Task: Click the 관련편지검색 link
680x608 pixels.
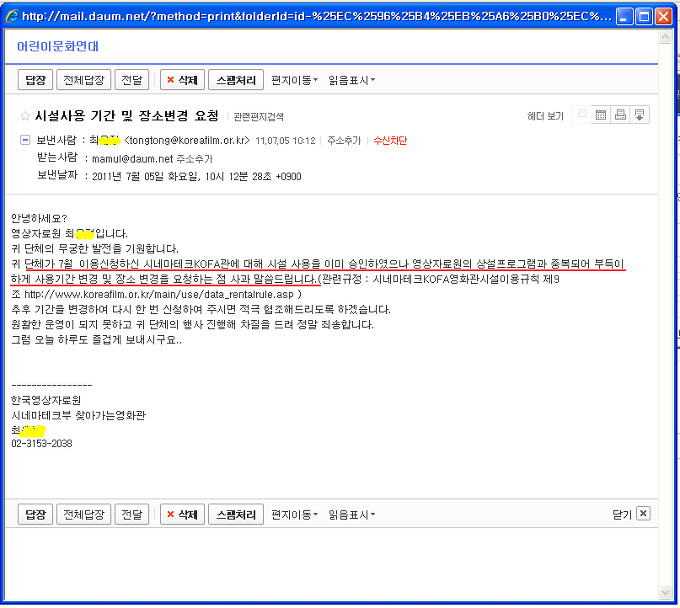Action: tap(258, 117)
